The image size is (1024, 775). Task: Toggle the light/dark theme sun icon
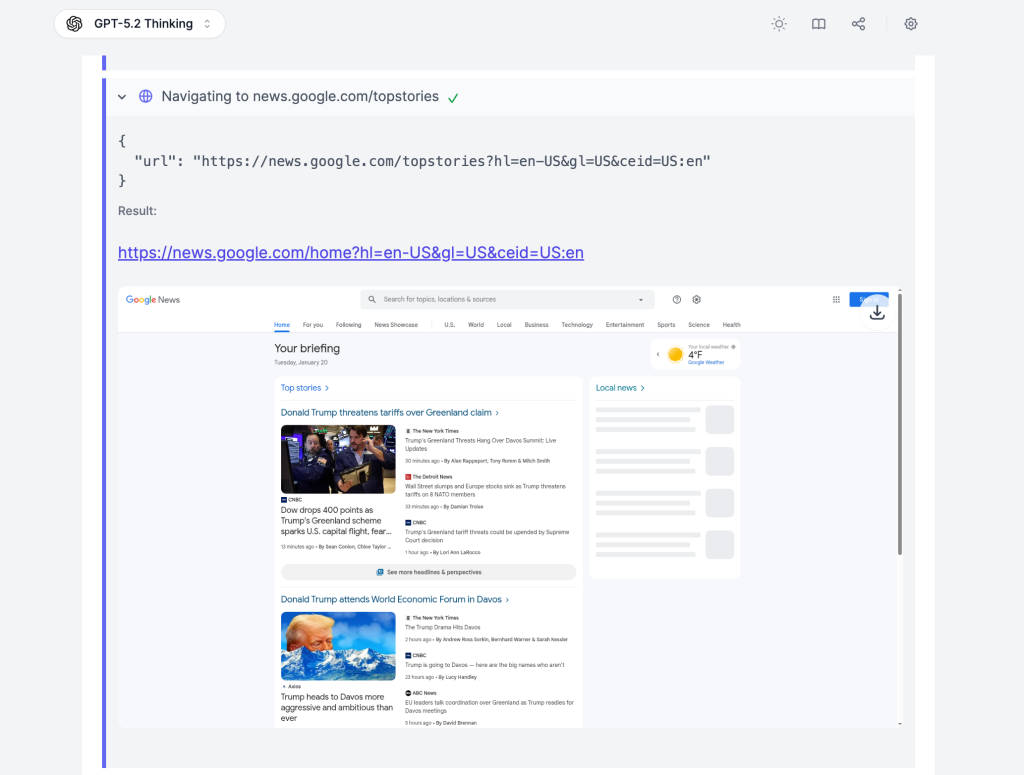pyautogui.click(x=779, y=24)
